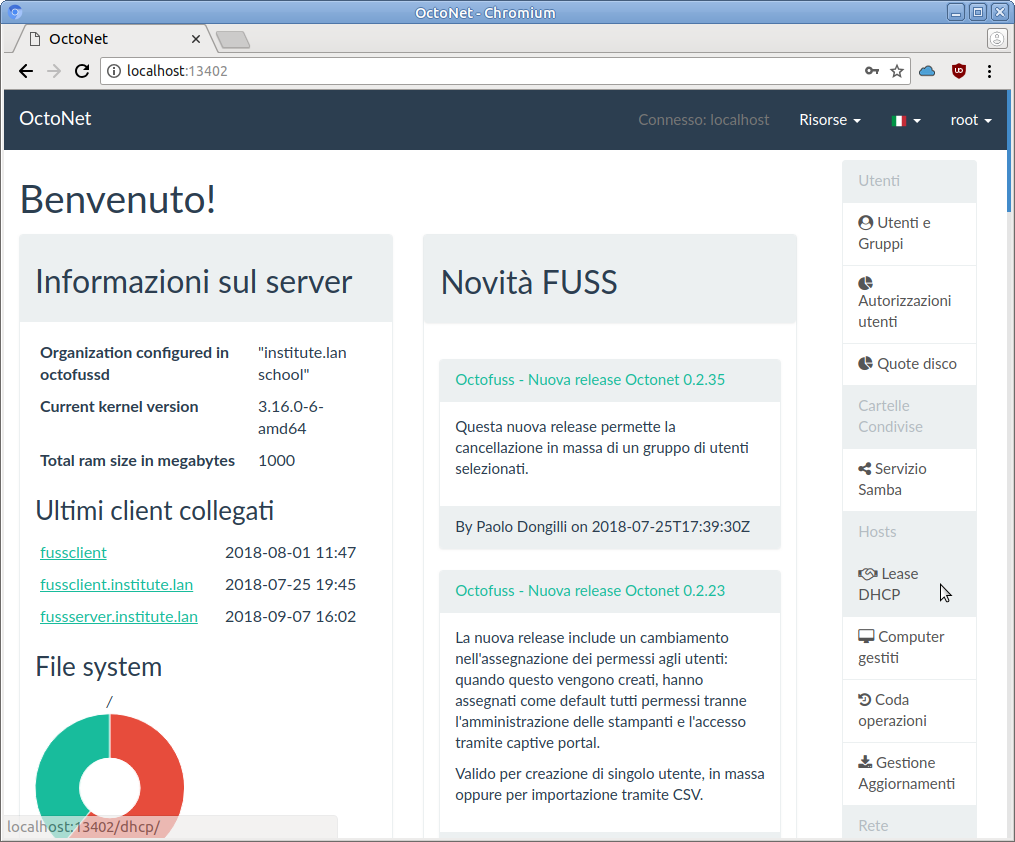Screen dimensions: 1015x842
Task: Open the Chromium three-dot menu
Action: pos(989,71)
